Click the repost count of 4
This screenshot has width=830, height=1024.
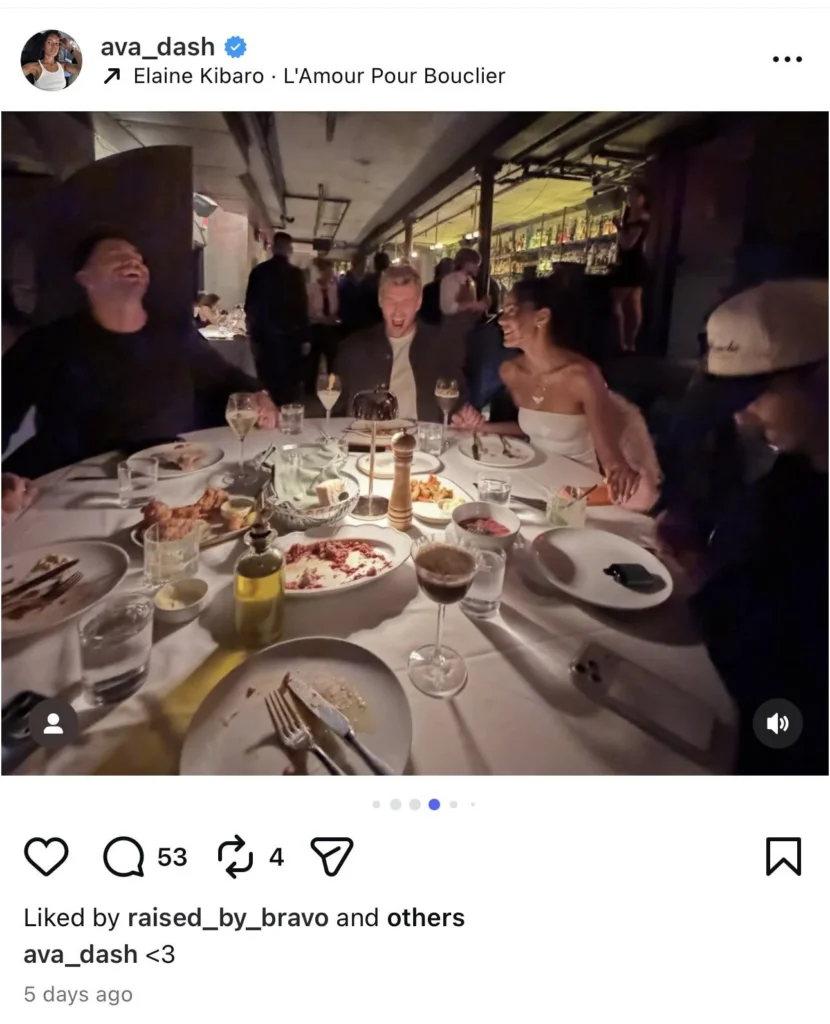point(276,857)
